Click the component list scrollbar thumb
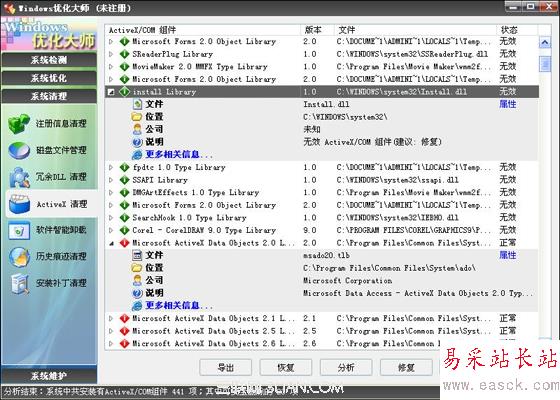Viewport: 560px width, 400px height. tap(545, 64)
